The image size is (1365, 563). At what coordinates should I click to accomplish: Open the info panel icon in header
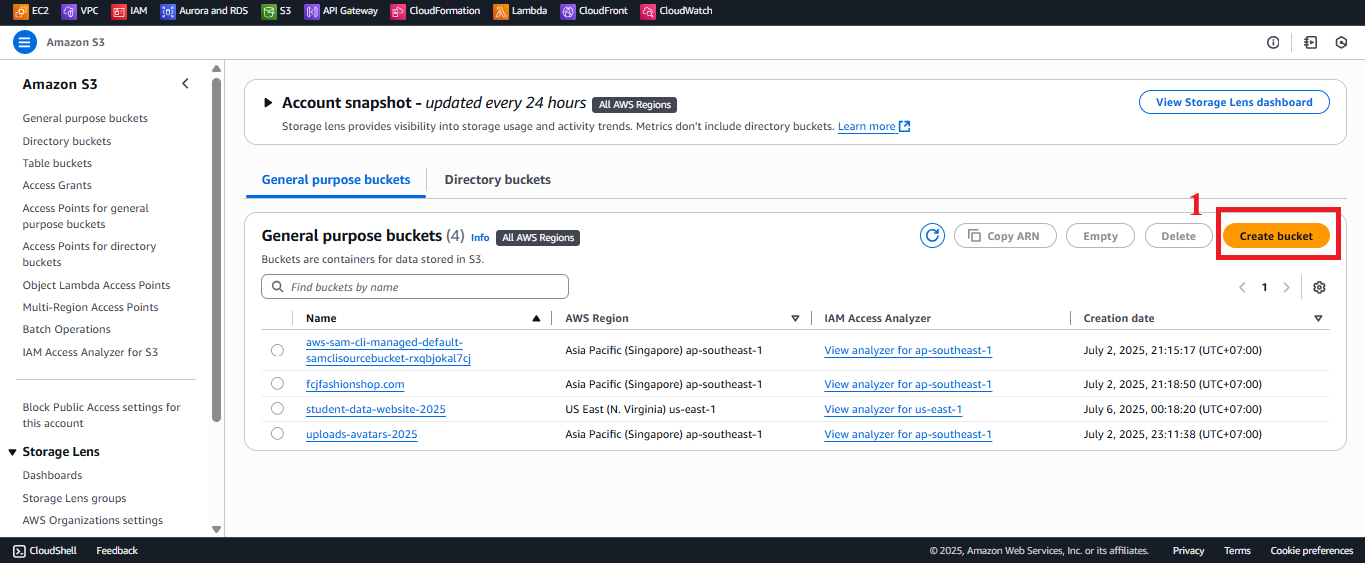tap(1273, 42)
